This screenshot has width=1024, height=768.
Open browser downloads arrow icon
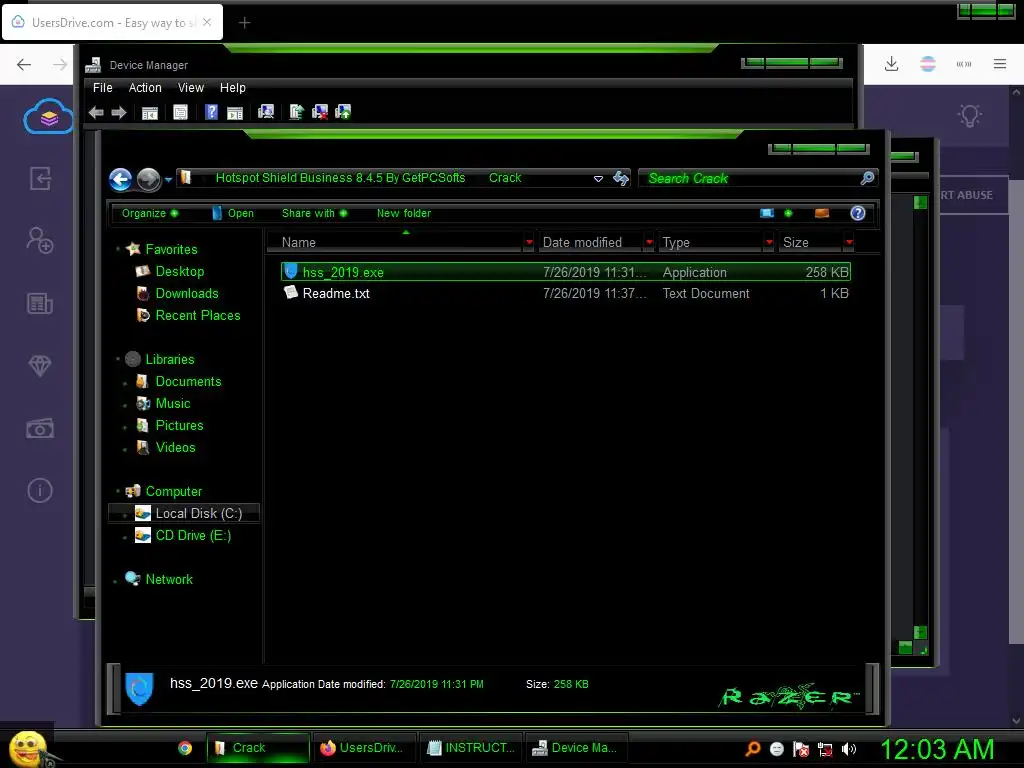(x=891, y=63)
